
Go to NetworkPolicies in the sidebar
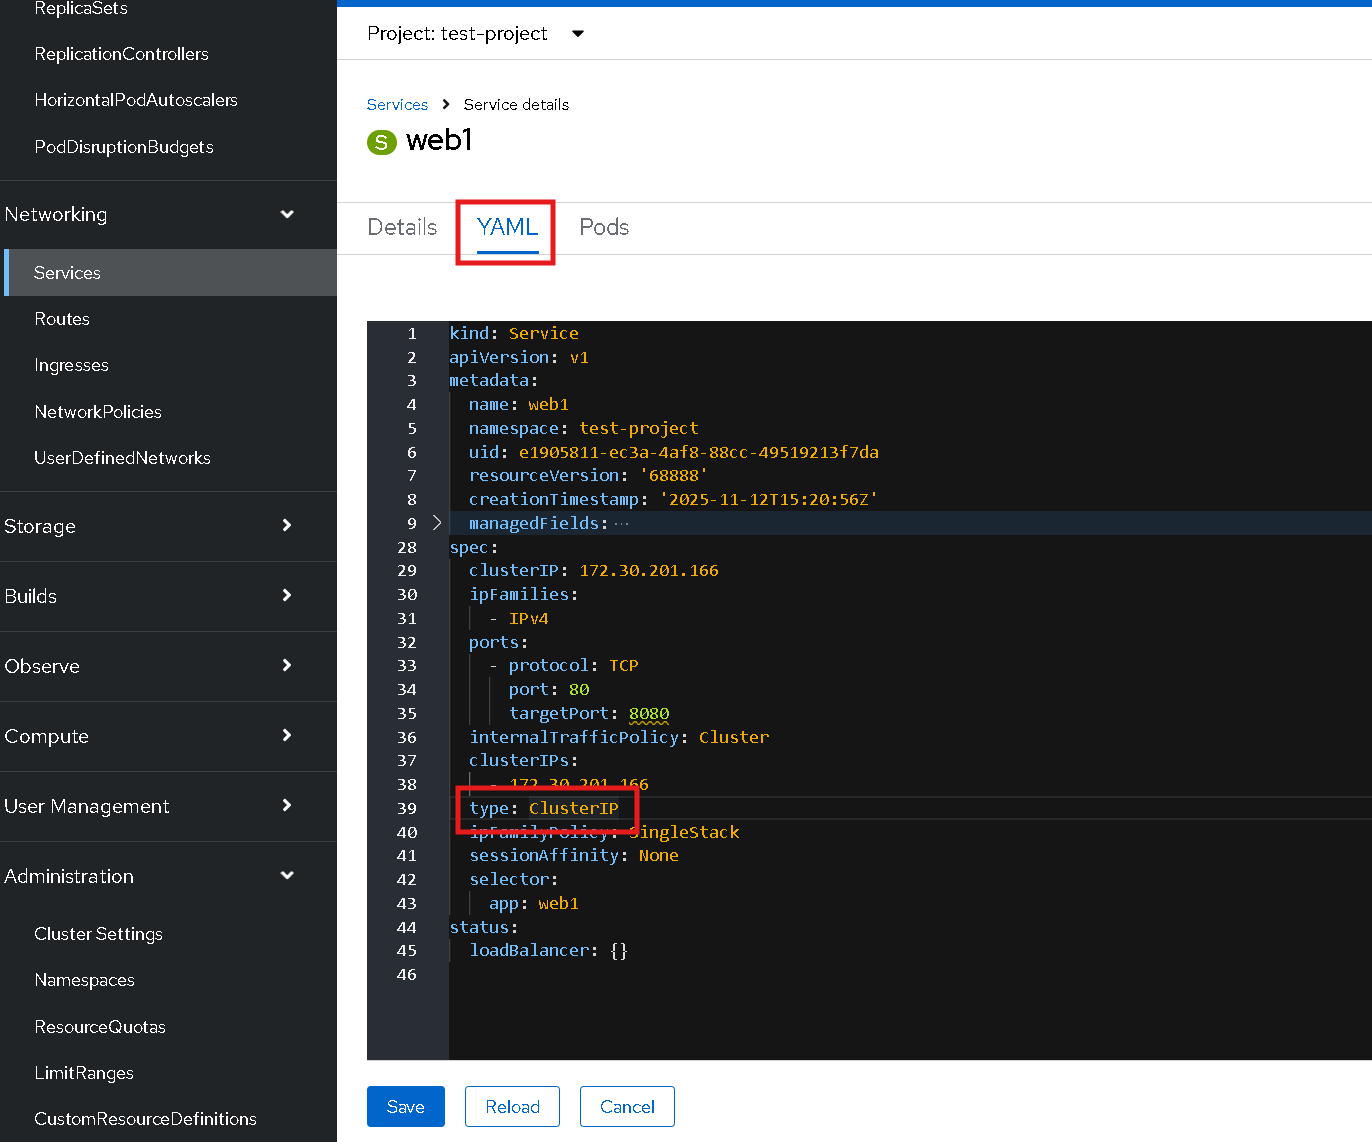click(98, 412)
